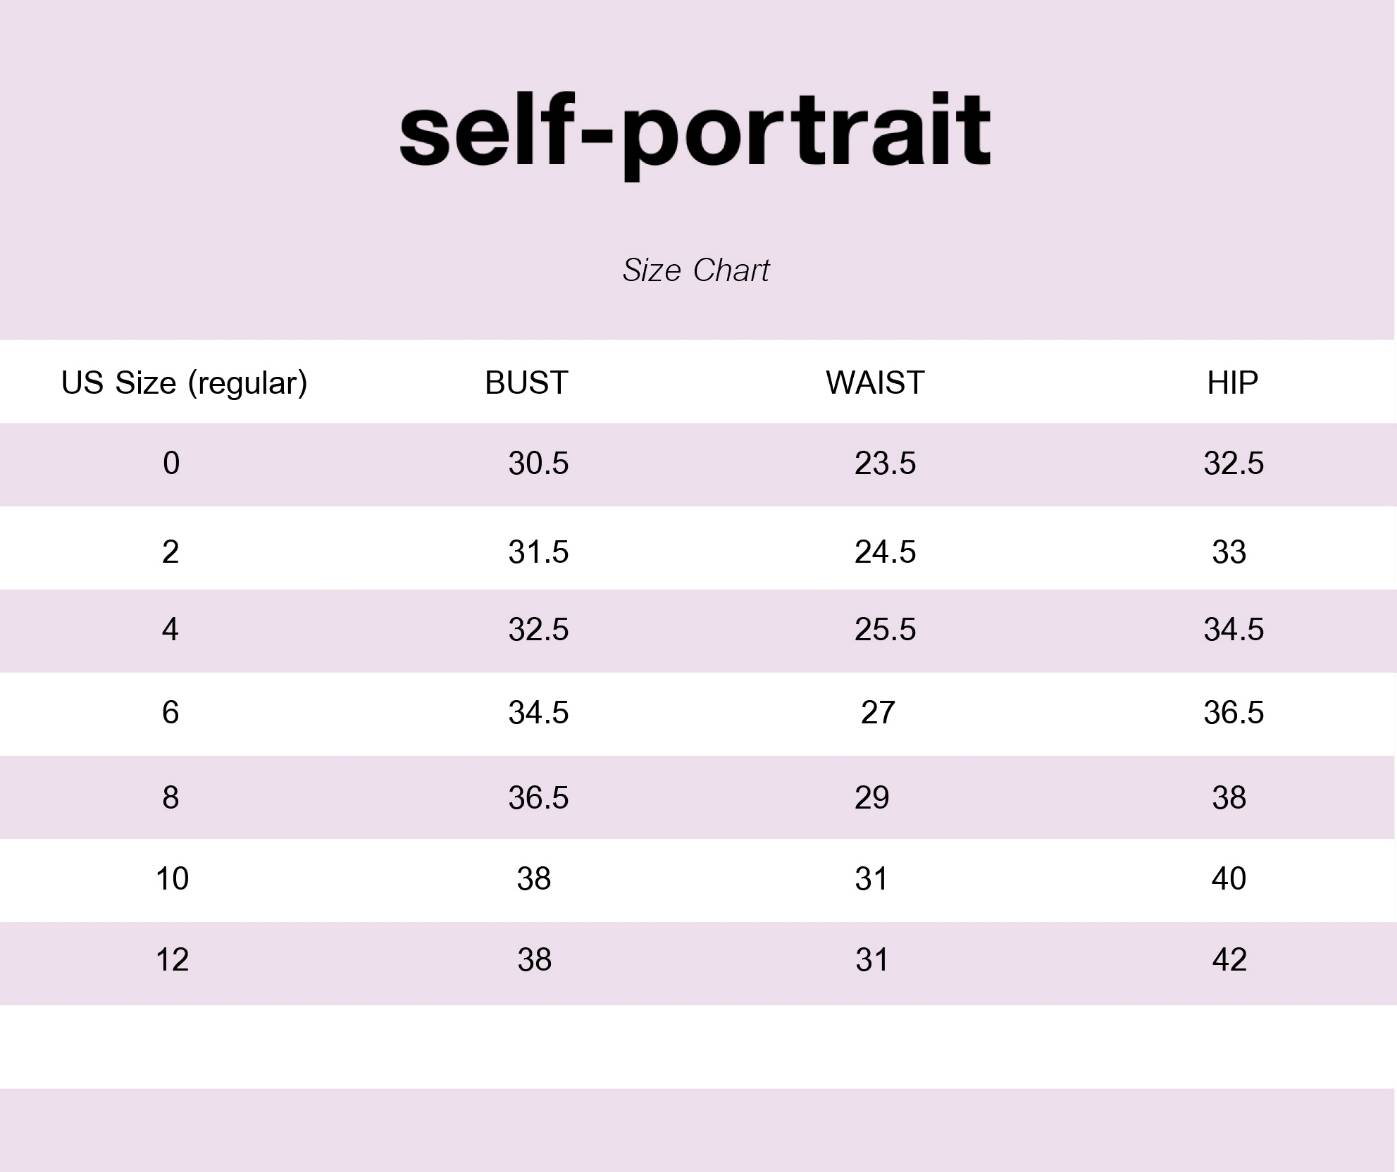This screenshot has height=1172, width=1397.
Task: Click waist value 24.5 for size 2
Action: pyautogui.click(x=885, y=552)
